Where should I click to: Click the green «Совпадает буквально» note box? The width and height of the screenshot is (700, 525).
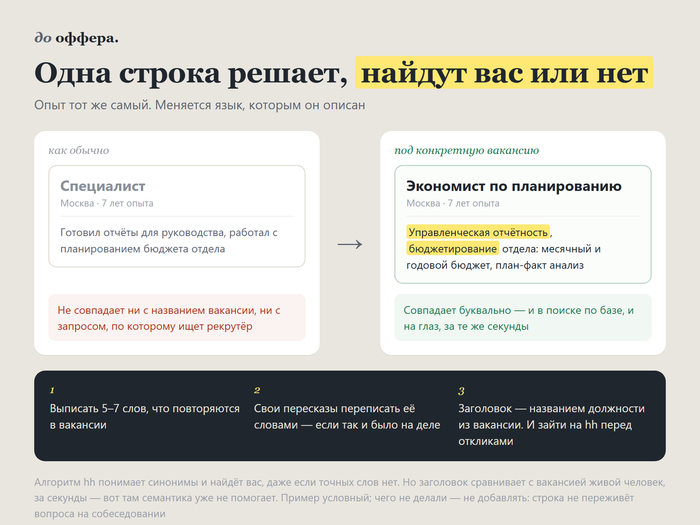click(x=523, y=318)
